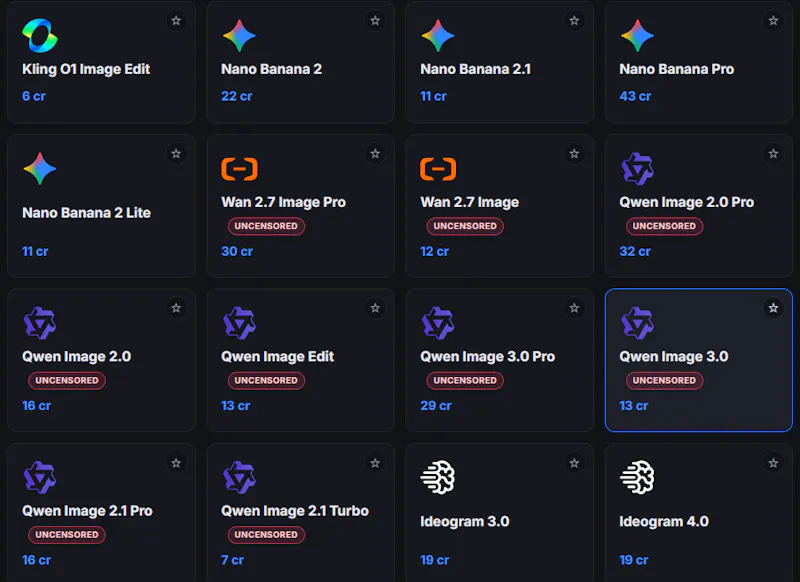Viewport: 800px width, 582px height.
Task: Select the Nano Banana Pro title
Action: 677,69
